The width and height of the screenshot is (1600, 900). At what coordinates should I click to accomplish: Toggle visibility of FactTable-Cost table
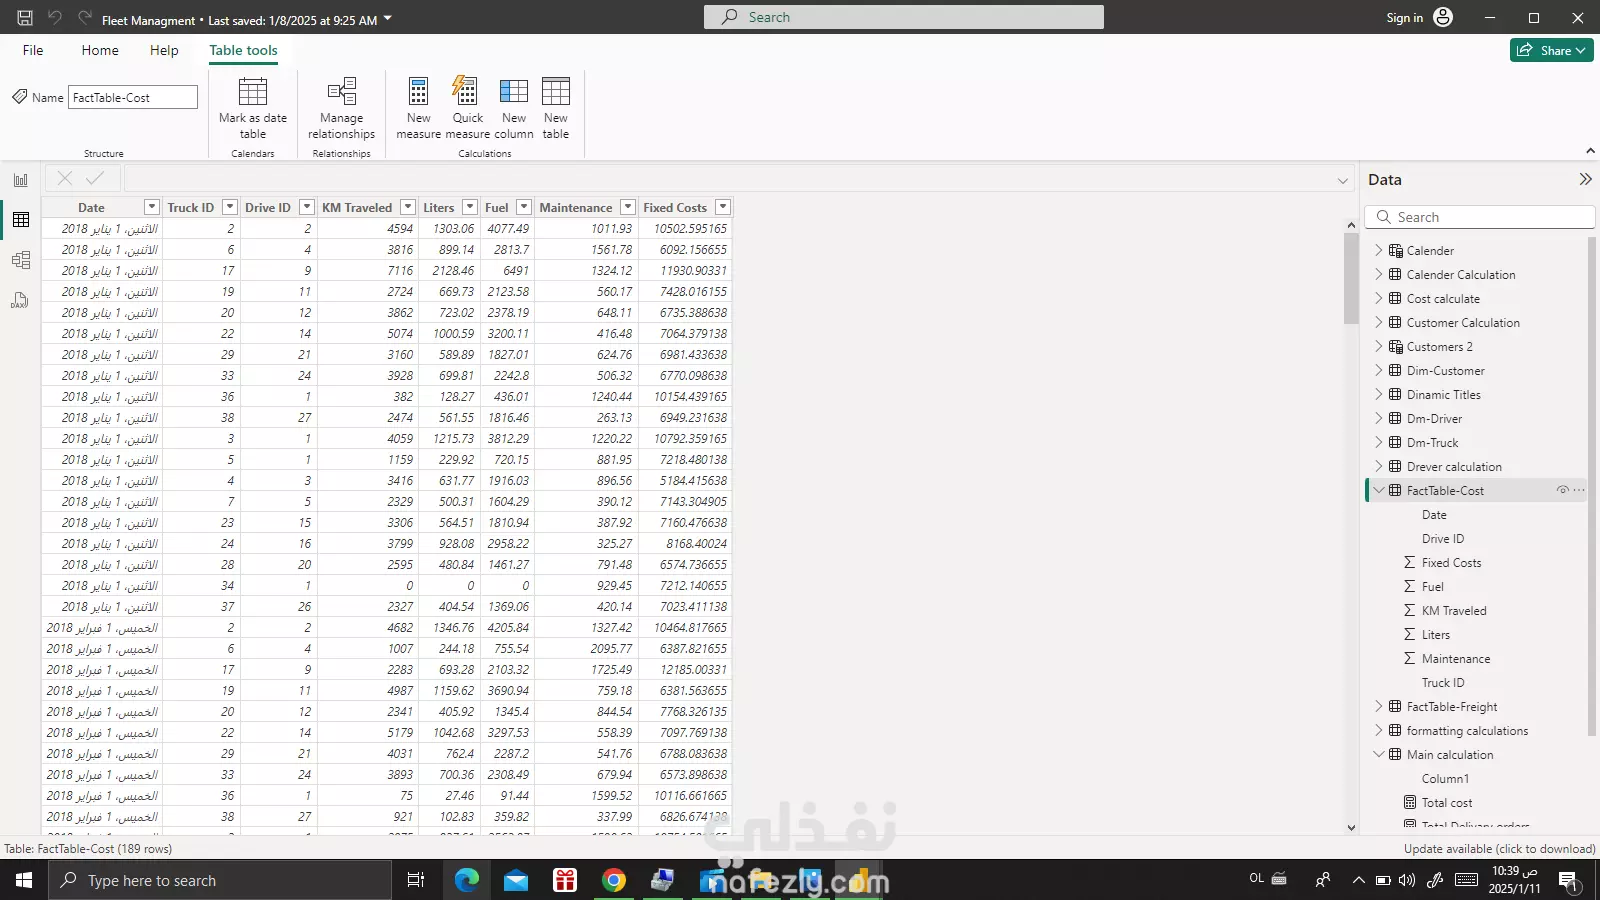pos(1562,490)
